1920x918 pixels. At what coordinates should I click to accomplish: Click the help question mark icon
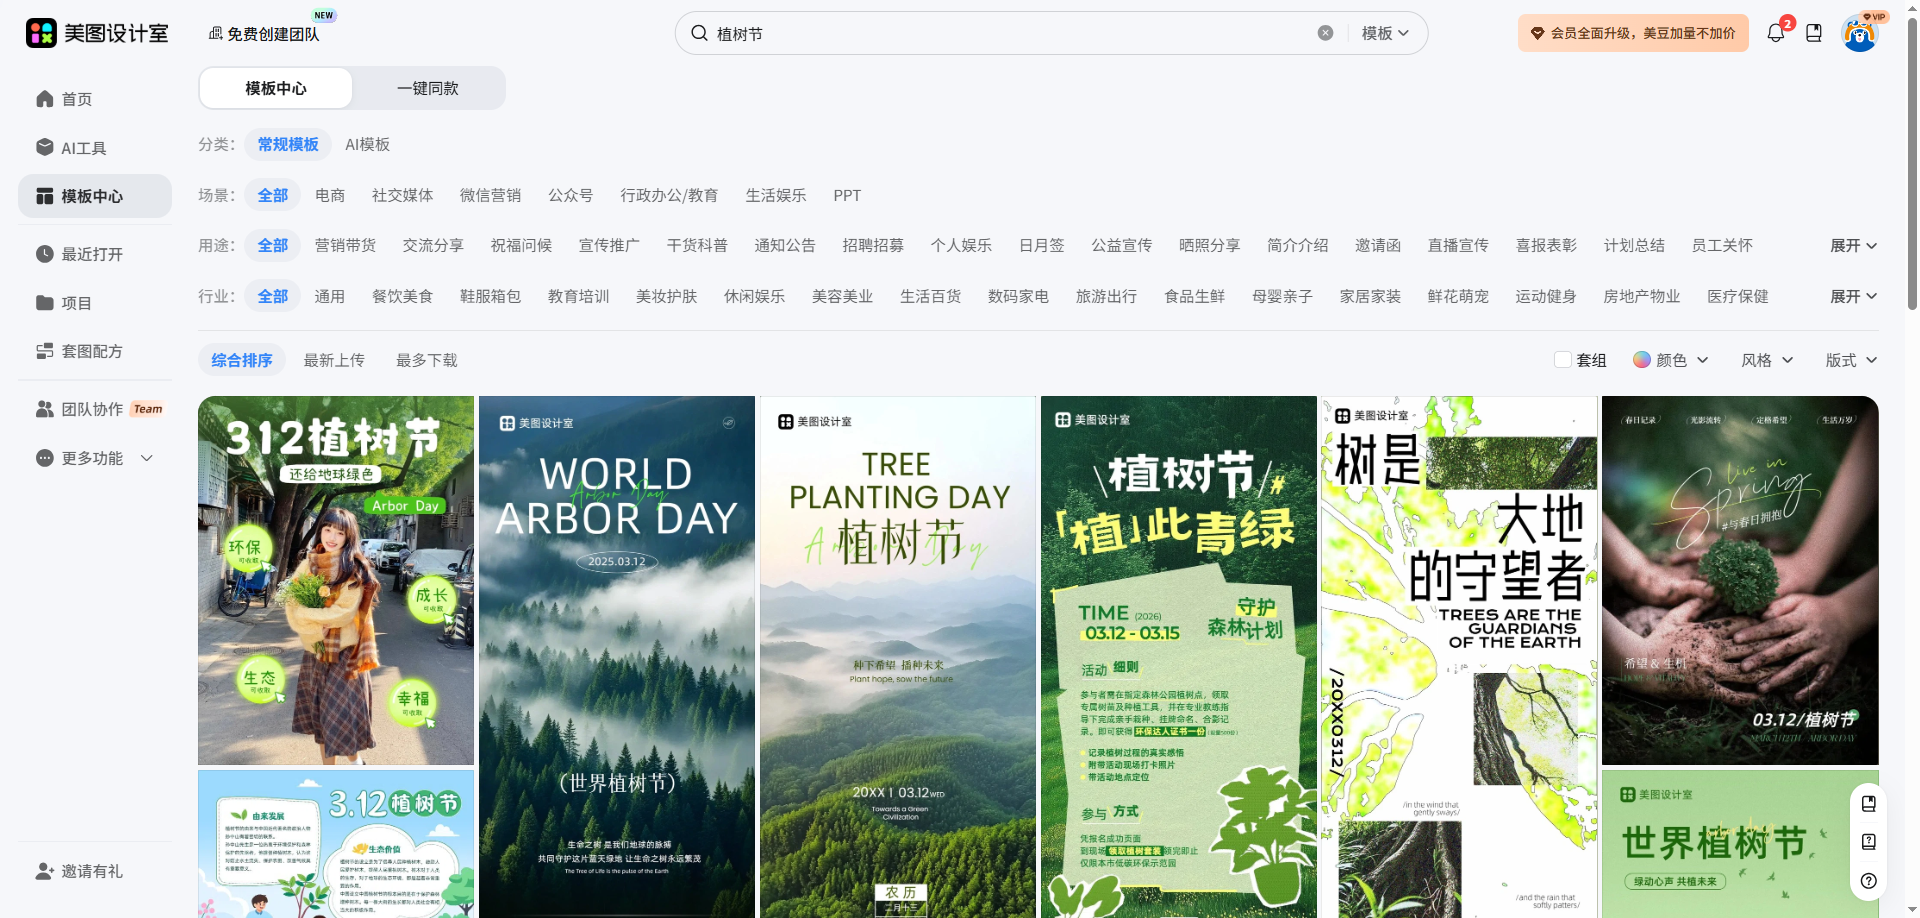tap(1868, 881)
